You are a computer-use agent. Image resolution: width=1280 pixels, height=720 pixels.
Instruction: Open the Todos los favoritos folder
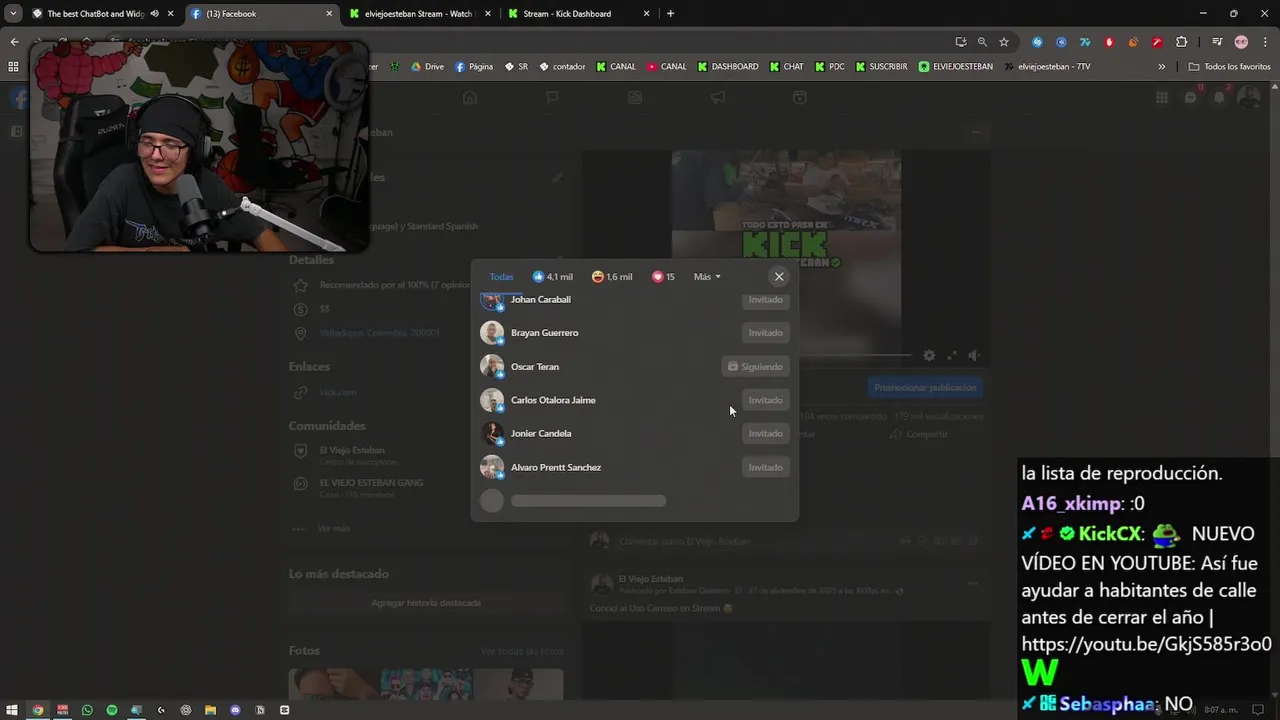(x=1229, y=67)
